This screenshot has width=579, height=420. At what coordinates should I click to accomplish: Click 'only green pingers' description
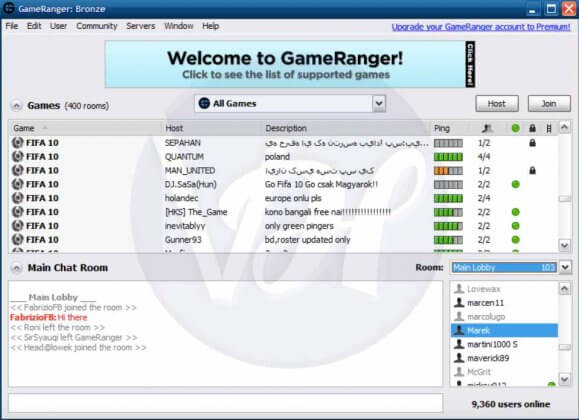tap(299, 226)
